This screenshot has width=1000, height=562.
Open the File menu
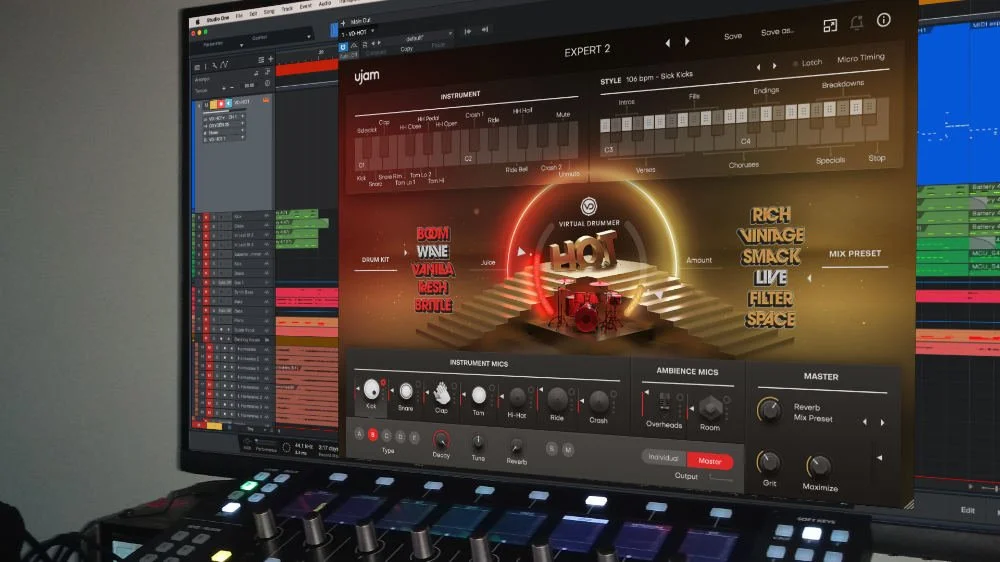[239, 16]
